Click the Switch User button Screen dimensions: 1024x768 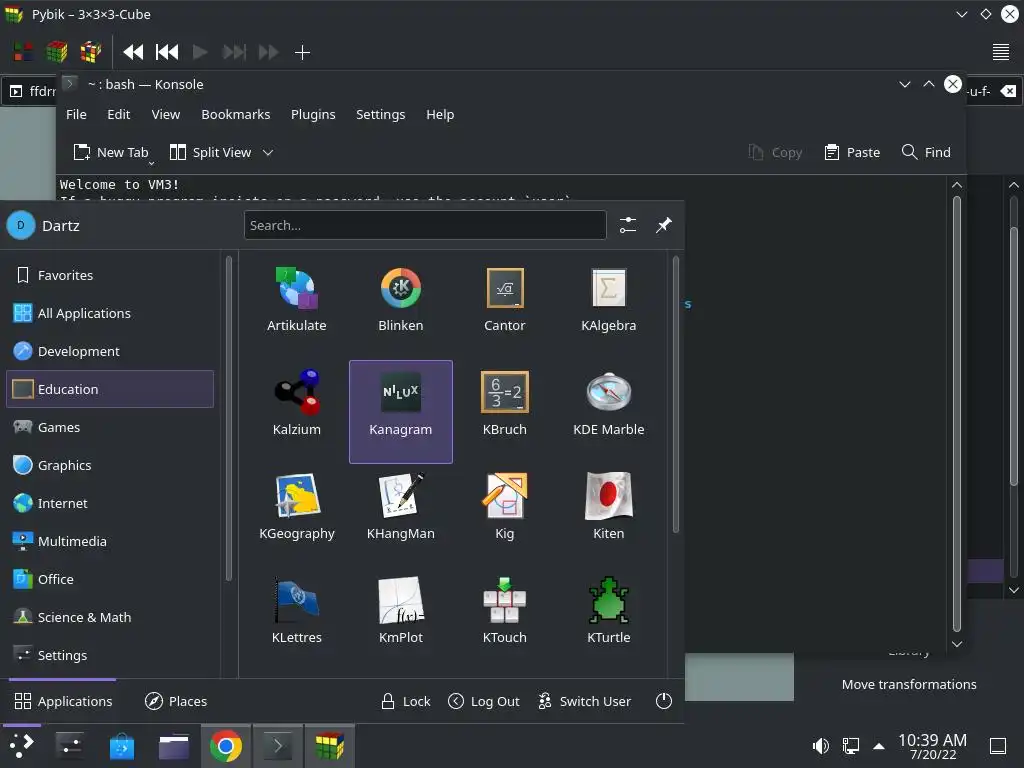584,701
